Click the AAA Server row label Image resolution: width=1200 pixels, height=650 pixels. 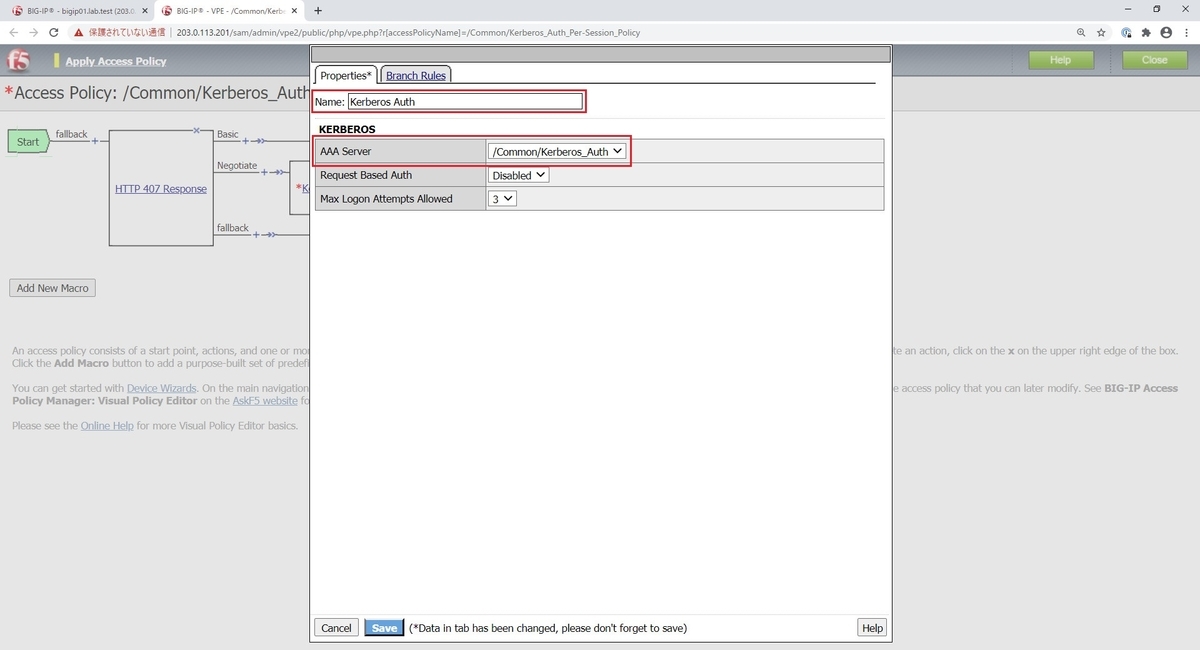pyautogui.click(x=345, y=151)
